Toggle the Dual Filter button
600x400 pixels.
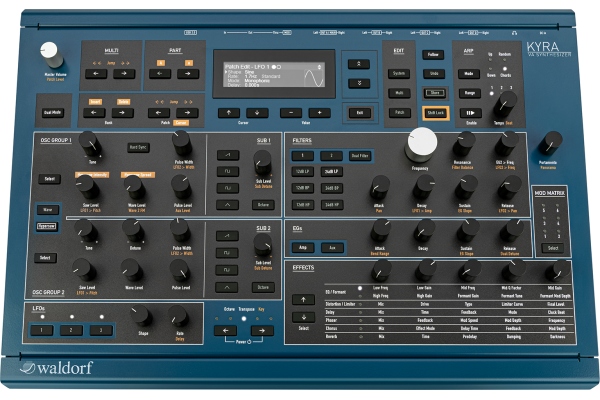tap(360, 156)
